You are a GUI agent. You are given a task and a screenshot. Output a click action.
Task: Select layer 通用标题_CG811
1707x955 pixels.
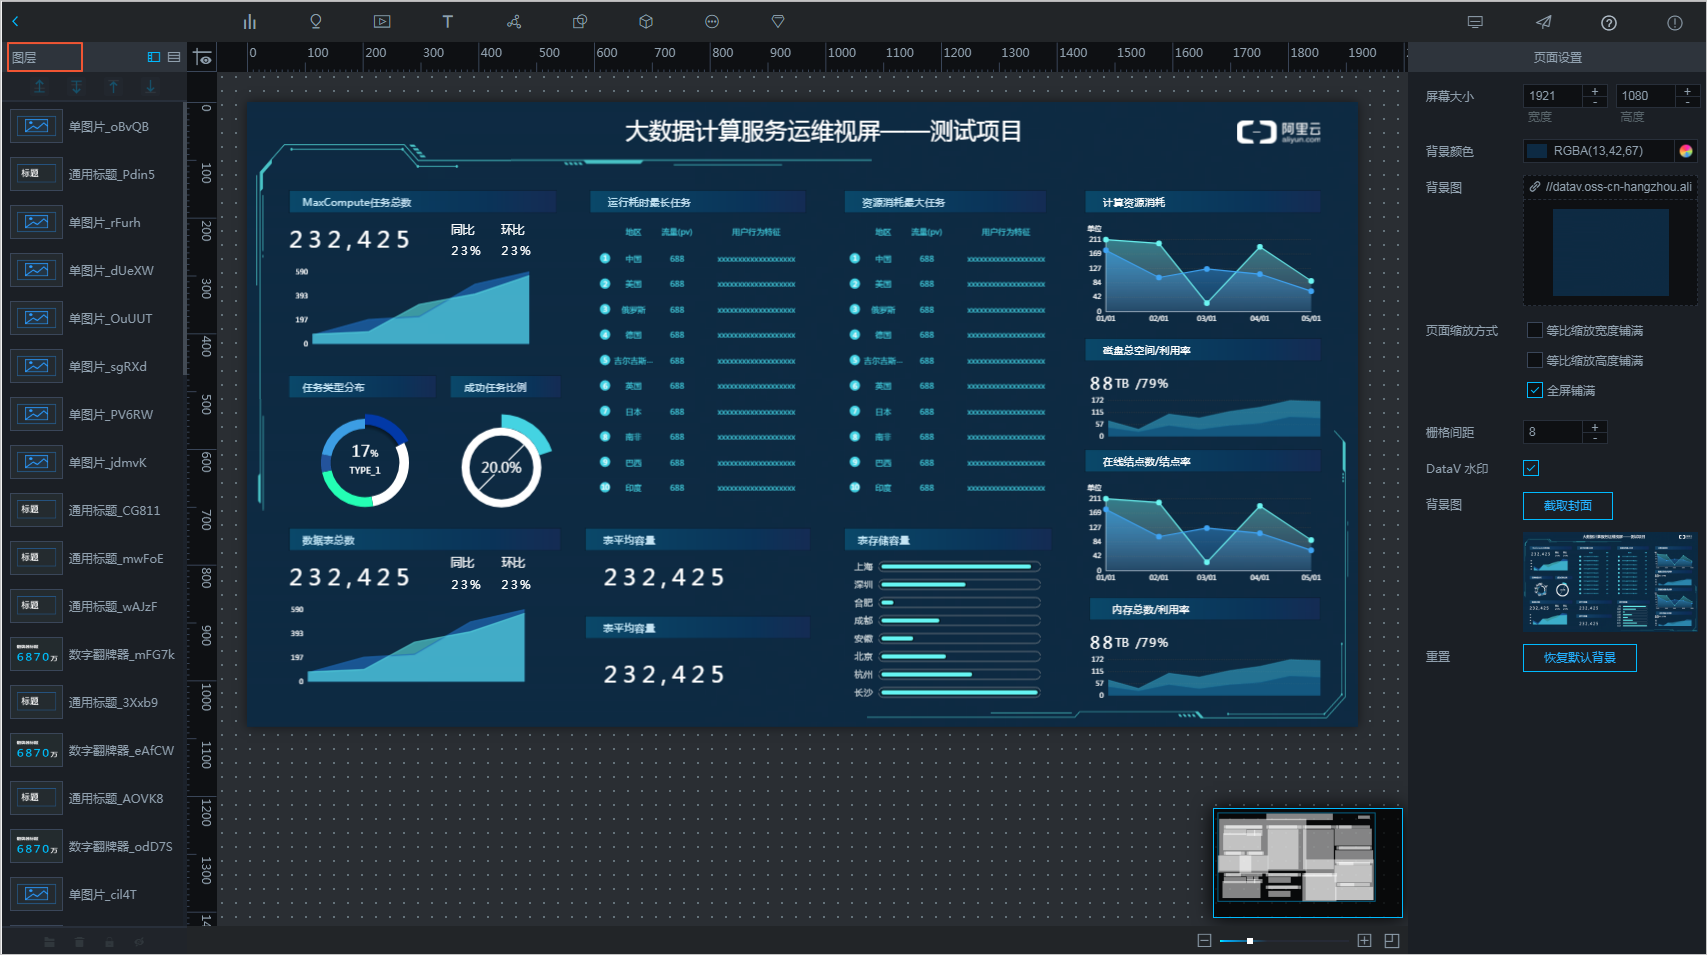pos(95,511)
